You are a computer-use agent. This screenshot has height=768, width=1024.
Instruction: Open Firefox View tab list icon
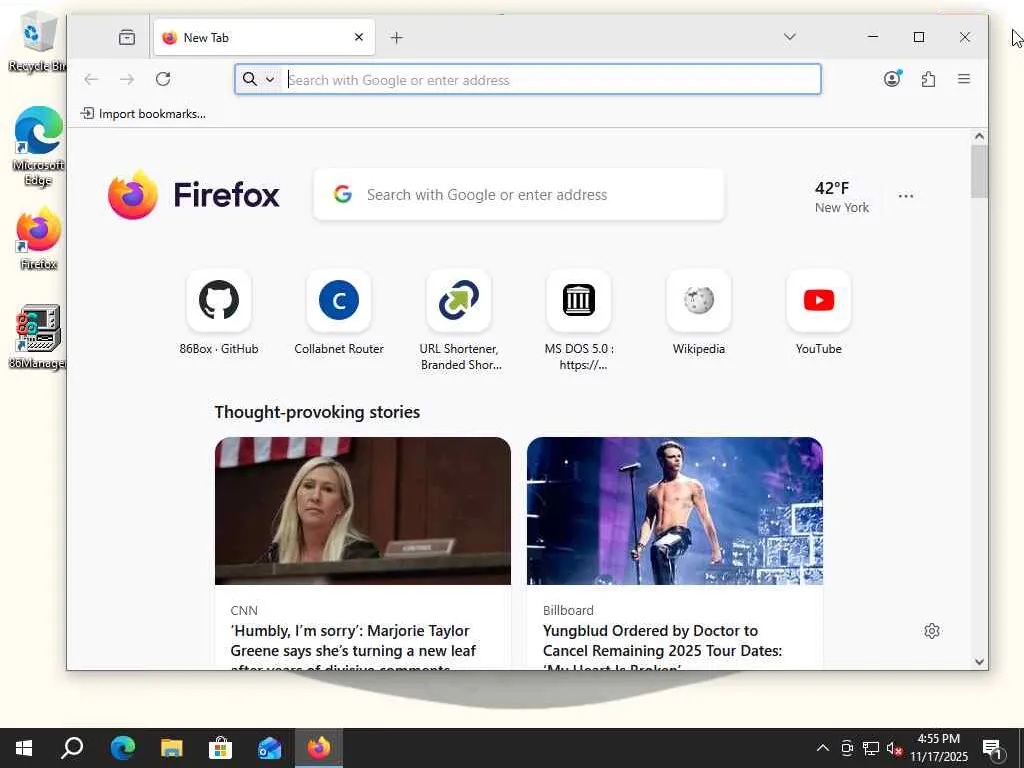(x=127, y=37)
